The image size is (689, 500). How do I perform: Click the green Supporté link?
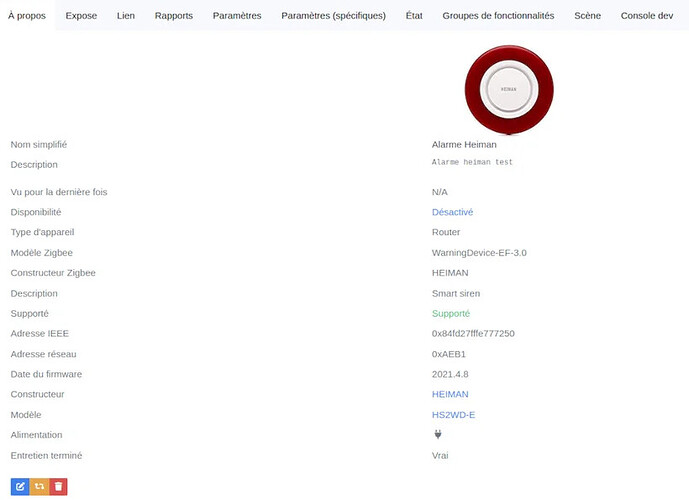pyautogui.click(x=451, y=313)
